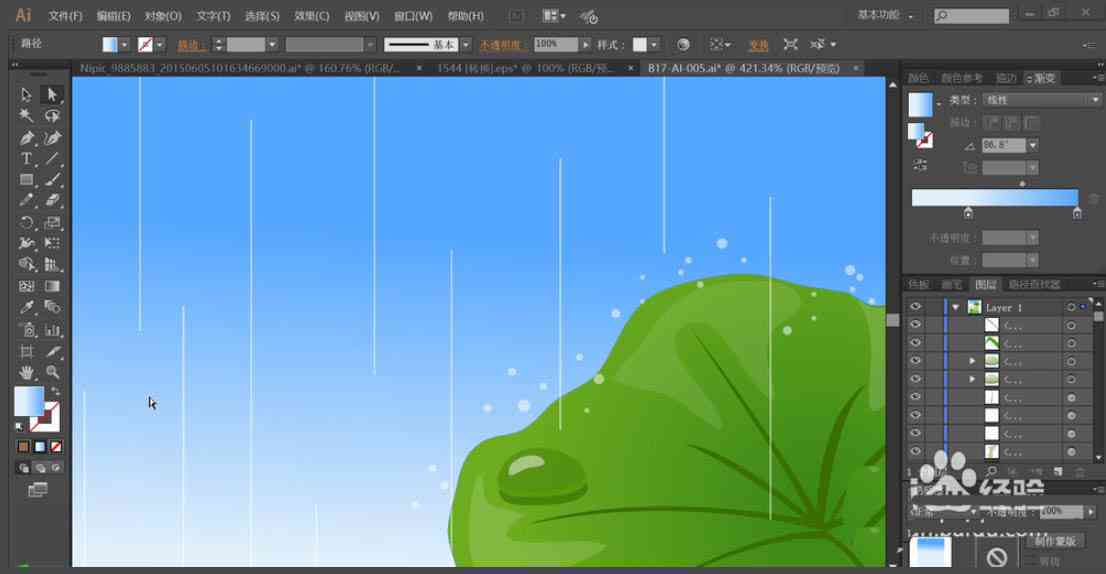Screen dimensions: 1106x574
Task: Select the Type tool
Action: click(27, 159)
